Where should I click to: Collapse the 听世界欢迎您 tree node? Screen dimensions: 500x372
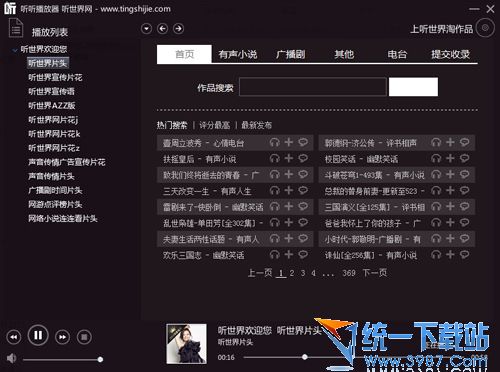(15, 50)
